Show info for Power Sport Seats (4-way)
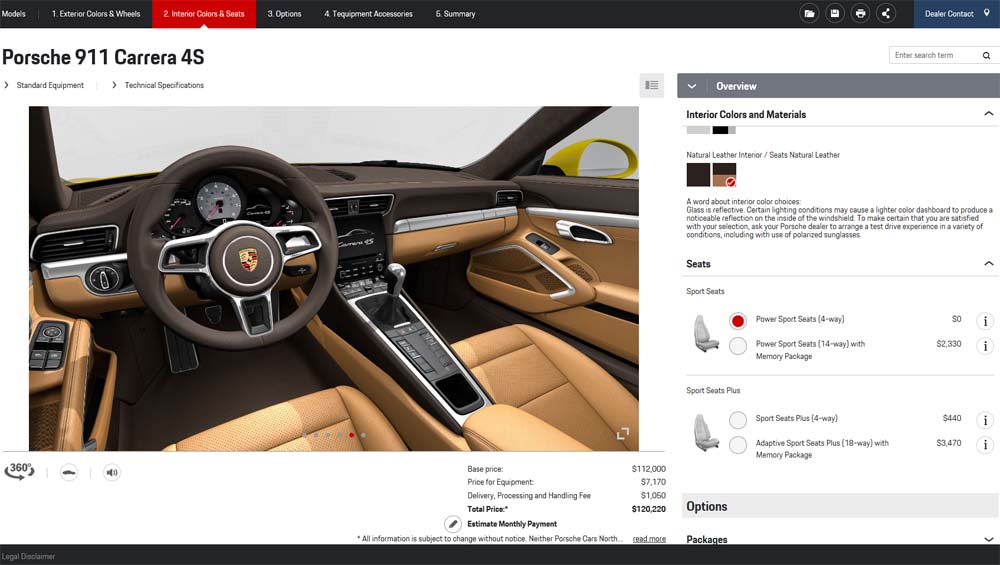Viewport: 1000px width, 565px height. coord(985,321)
